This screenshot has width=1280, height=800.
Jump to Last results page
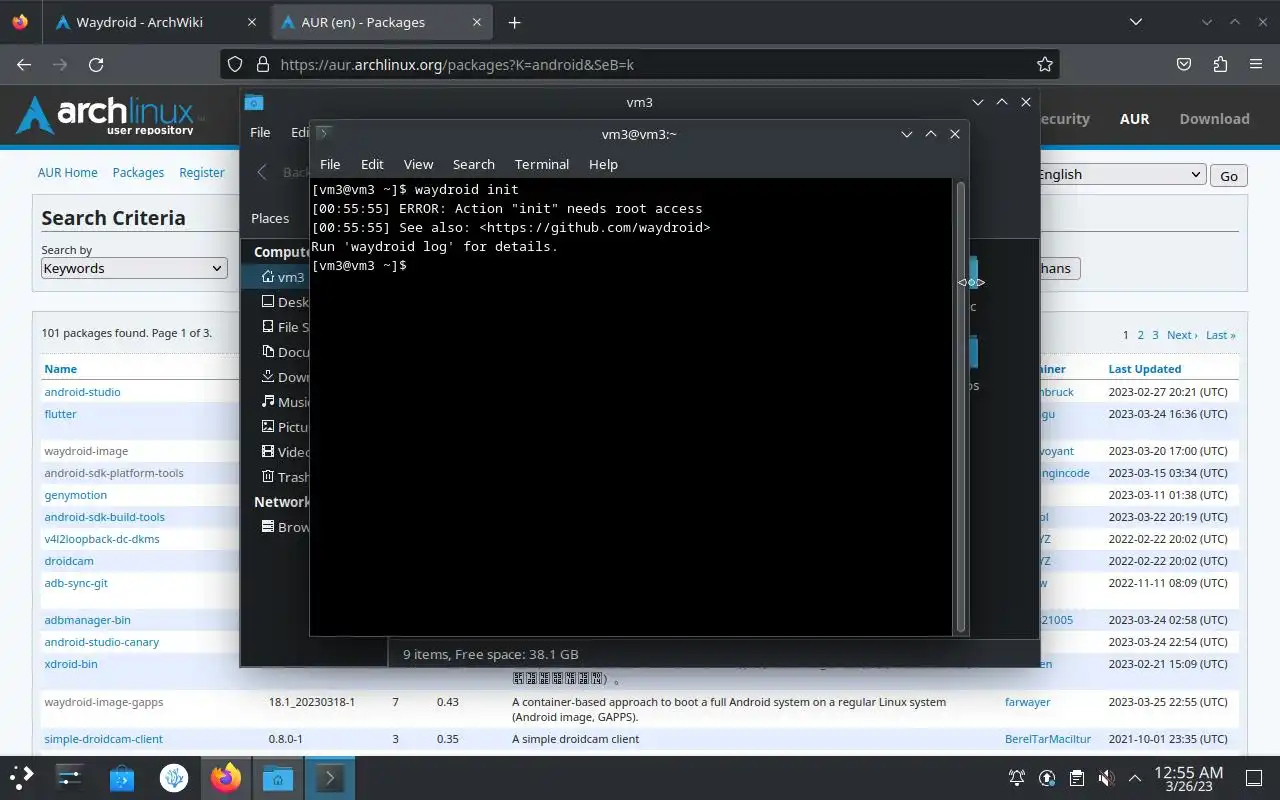[x=1220, y=335]
